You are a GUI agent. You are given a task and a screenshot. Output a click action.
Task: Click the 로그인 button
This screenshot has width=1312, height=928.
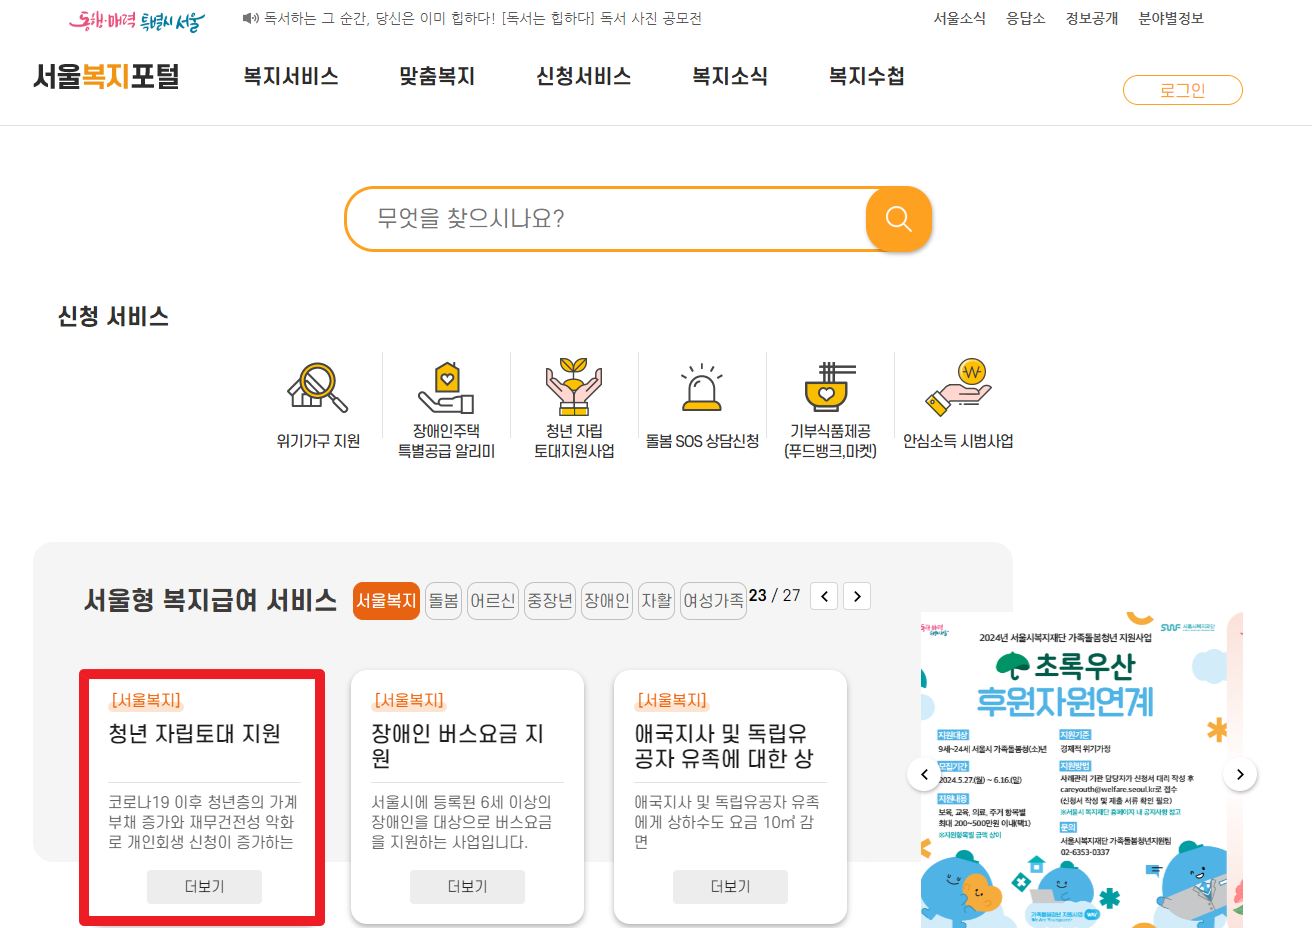(1182, 89)
